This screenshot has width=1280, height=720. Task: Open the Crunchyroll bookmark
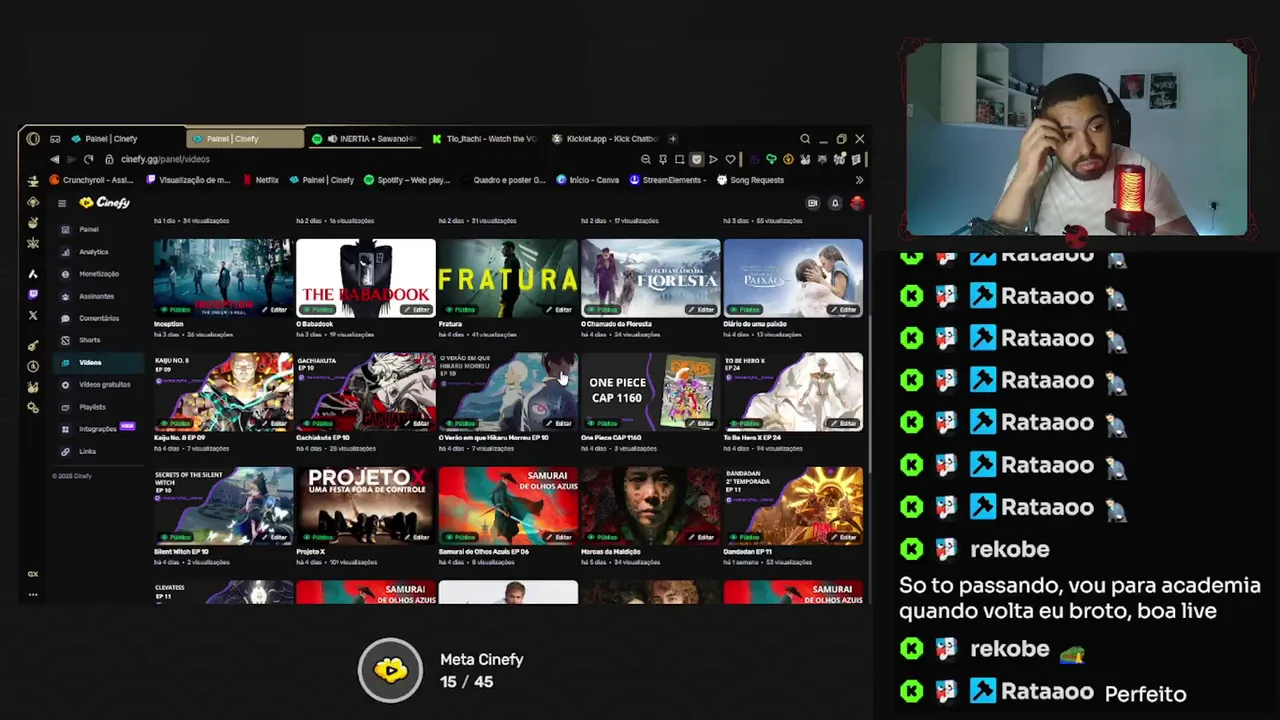tap(92, 180)
